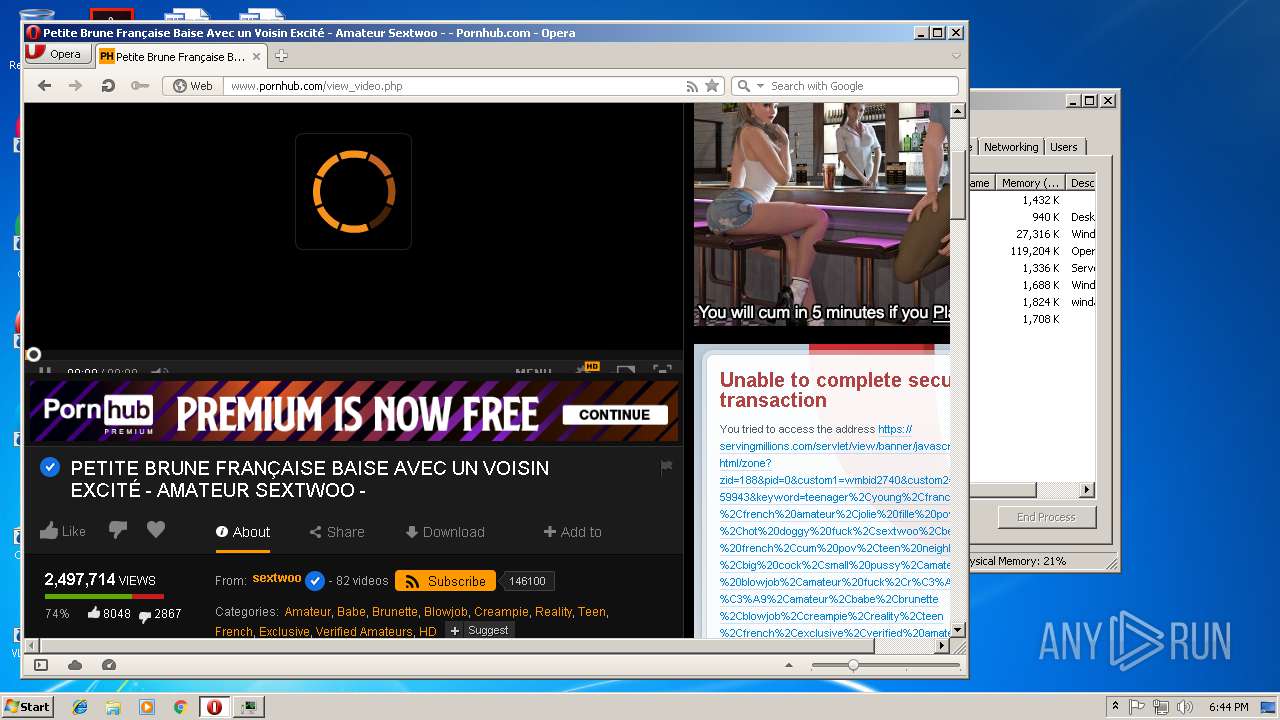Switch to the Users tab in Task Manager
The image size is (1280, 720).
tap(1064, 147)
